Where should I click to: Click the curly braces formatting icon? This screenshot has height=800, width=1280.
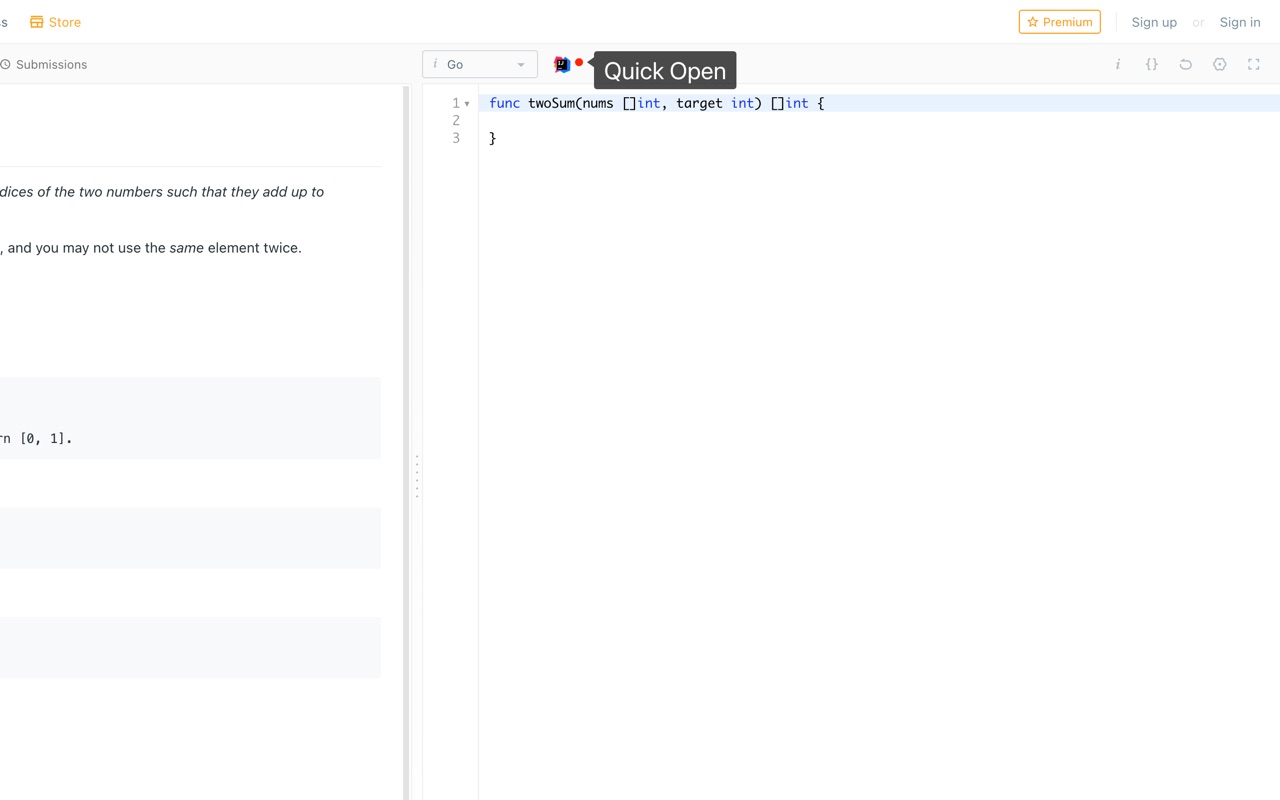1151,64
